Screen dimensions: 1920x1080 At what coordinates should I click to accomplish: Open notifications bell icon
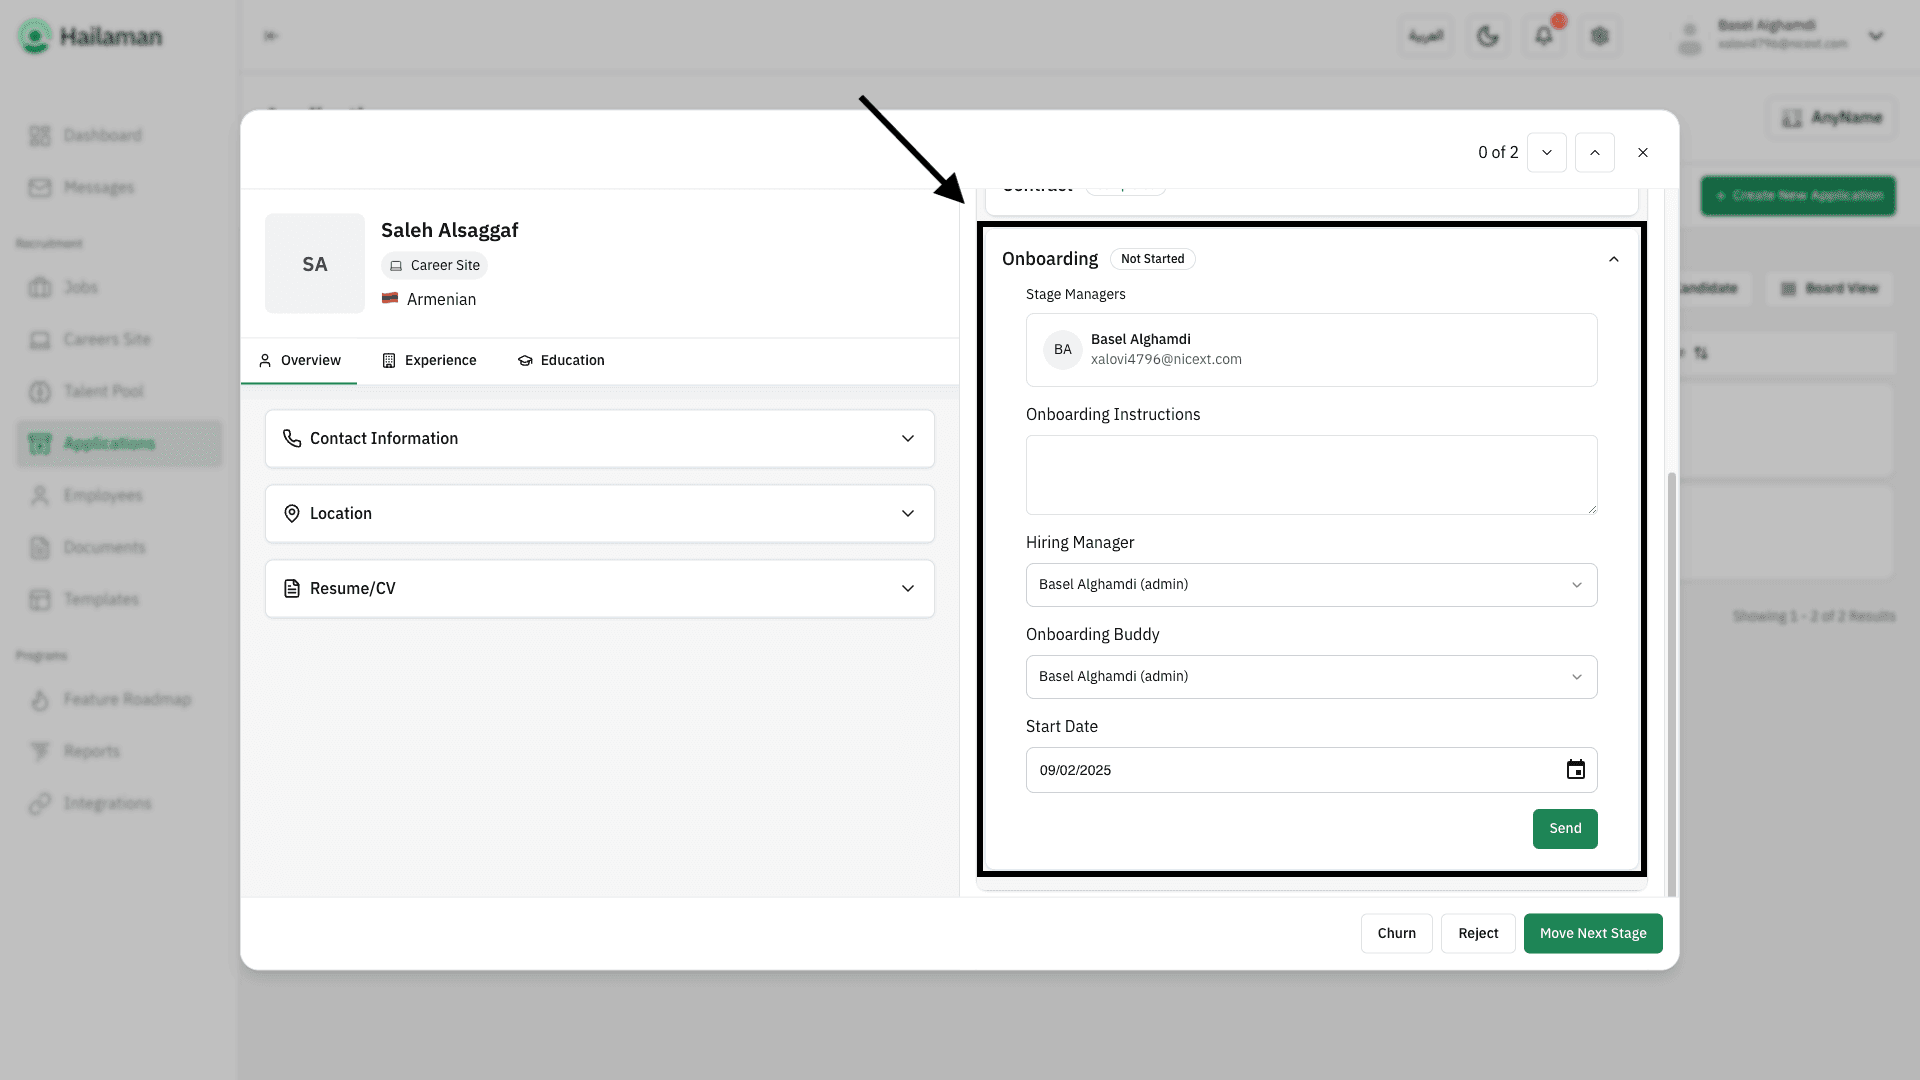point(1543,36)
